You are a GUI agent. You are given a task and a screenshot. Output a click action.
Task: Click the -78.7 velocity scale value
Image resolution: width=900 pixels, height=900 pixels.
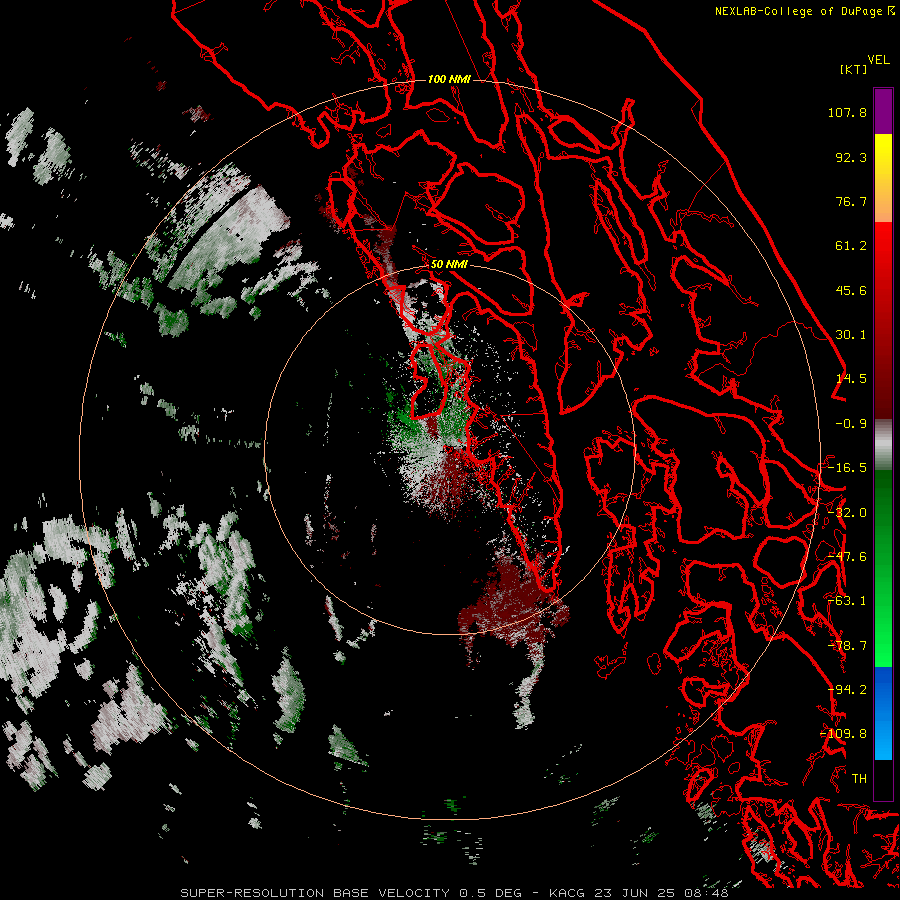(x=847, y=646)
